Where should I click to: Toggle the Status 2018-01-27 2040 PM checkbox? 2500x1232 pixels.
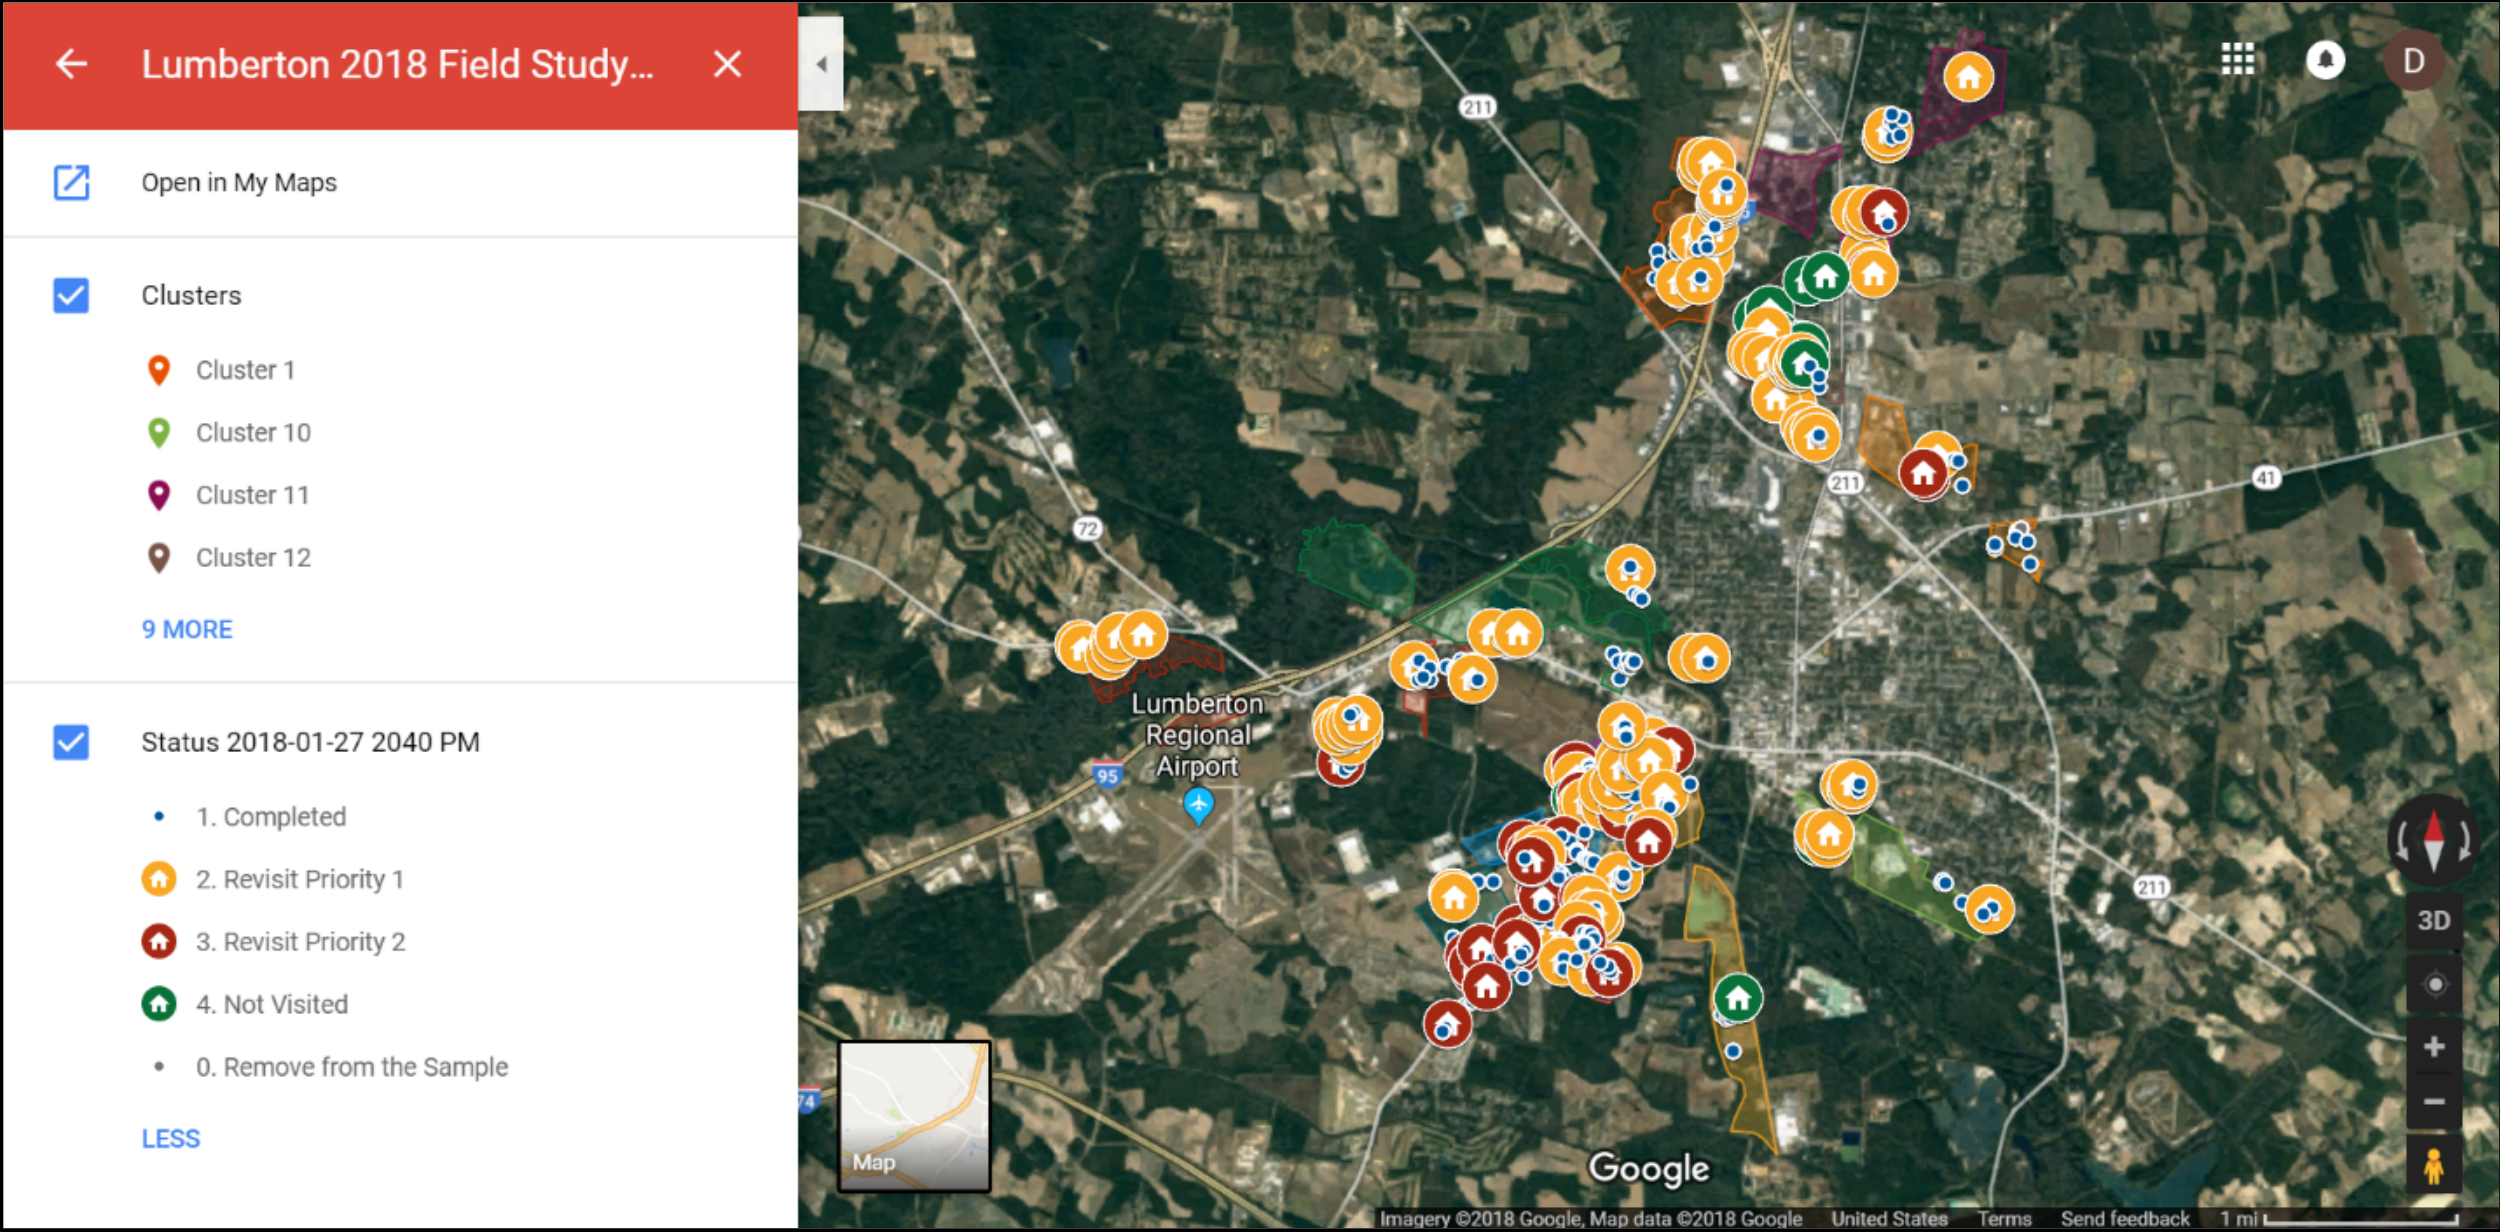71,742
